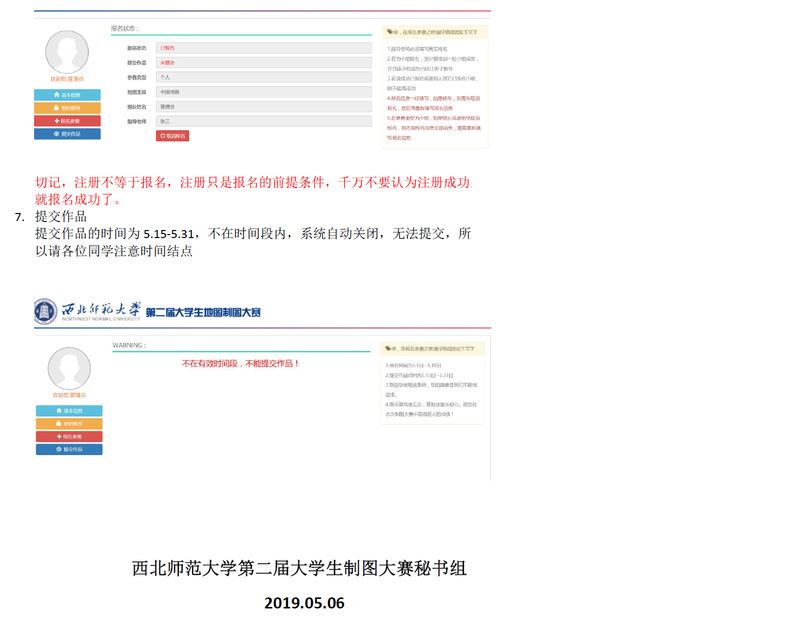Click the 报名状态 field showing 已报名
The height and width of the screenshot is (635, 798).
pyautogui.click(x=263, y=48)
